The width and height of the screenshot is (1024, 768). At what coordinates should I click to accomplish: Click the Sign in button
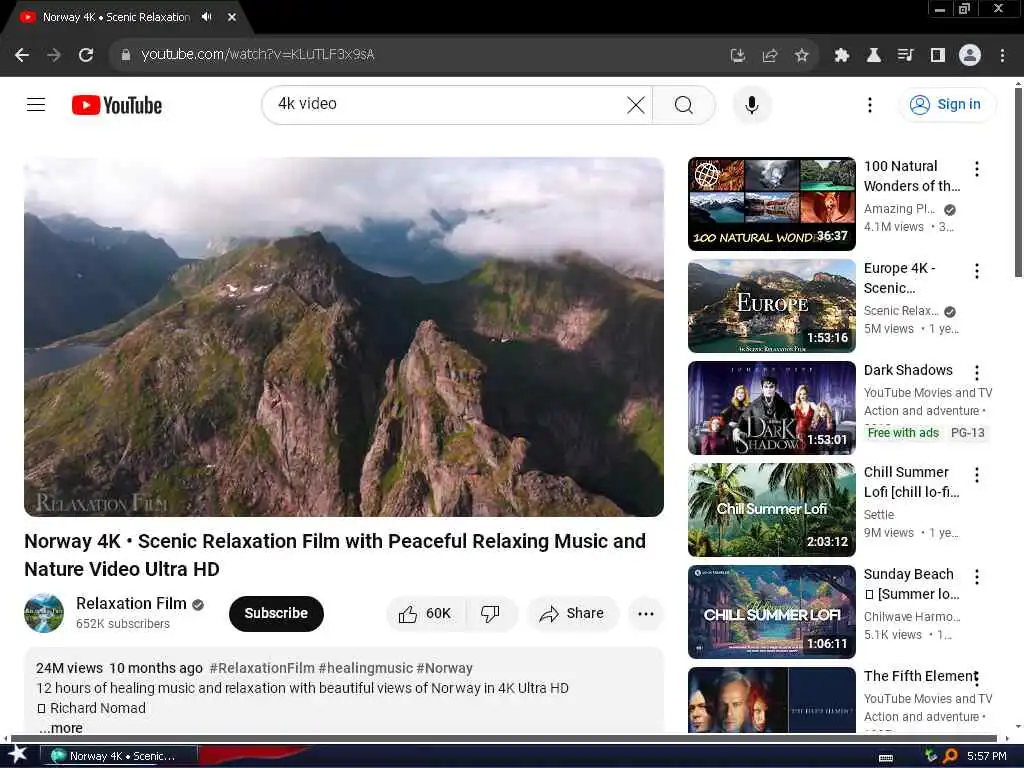click(948, 104)
